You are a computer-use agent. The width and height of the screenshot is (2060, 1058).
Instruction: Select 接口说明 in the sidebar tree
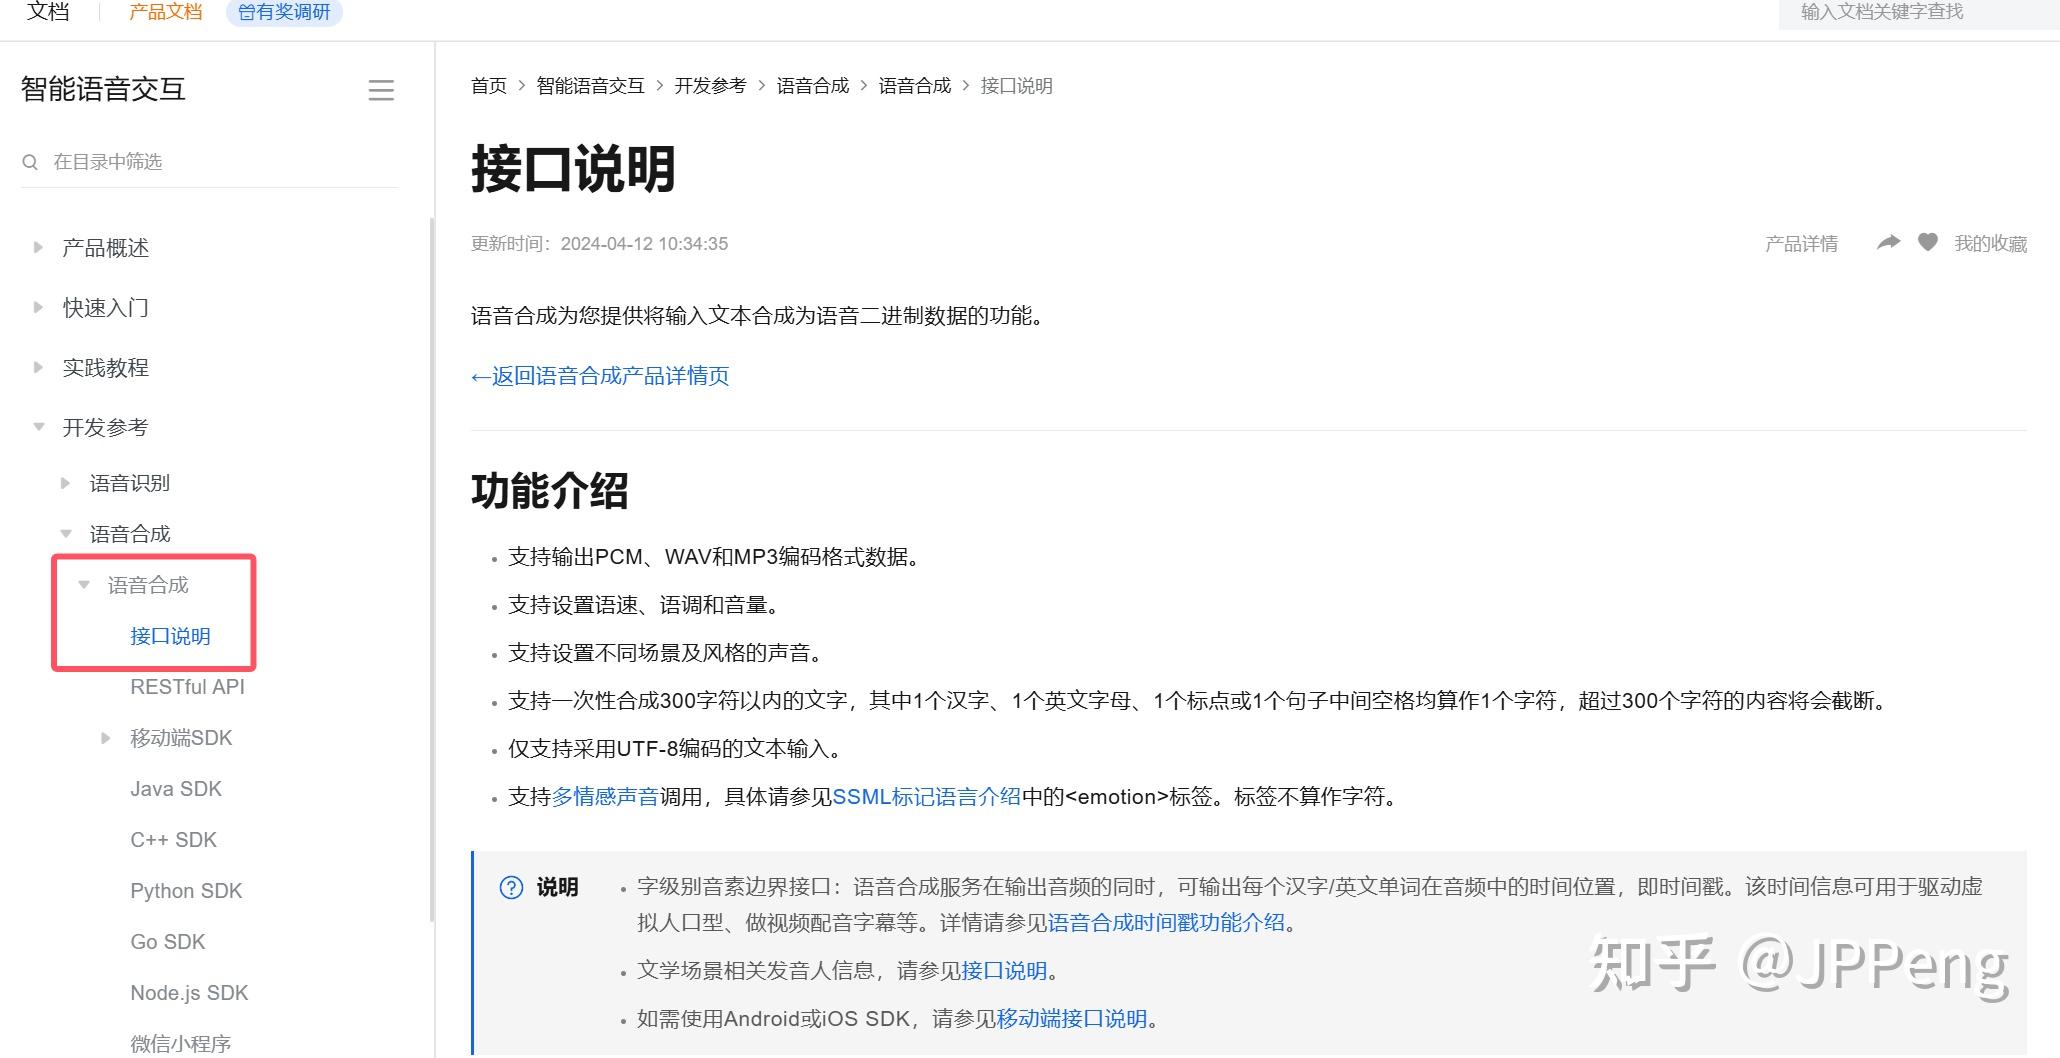(x=170, y=637)
